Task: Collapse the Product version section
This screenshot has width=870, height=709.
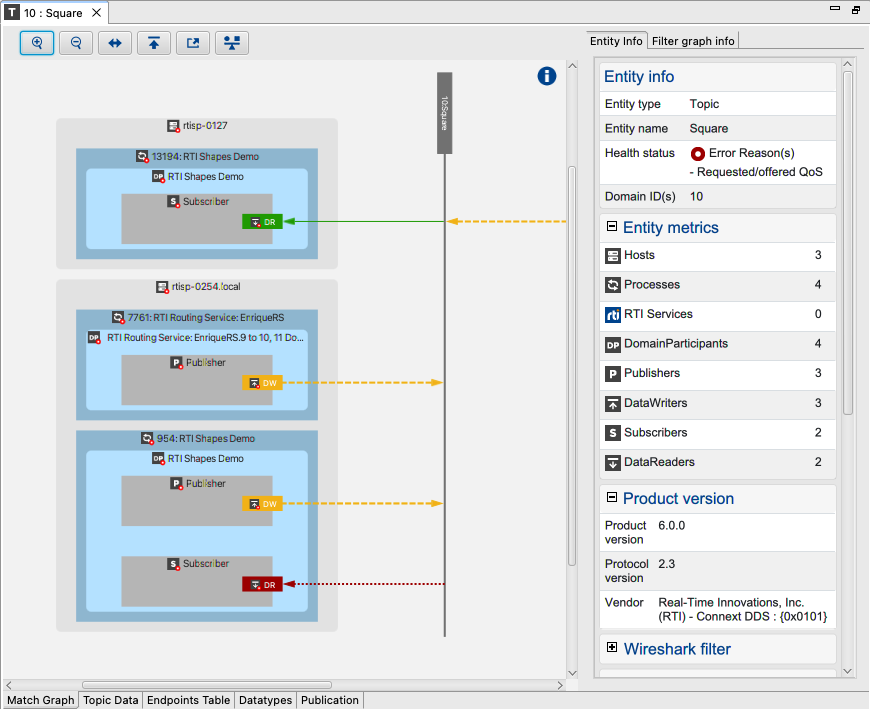Action: pos(612,498)
